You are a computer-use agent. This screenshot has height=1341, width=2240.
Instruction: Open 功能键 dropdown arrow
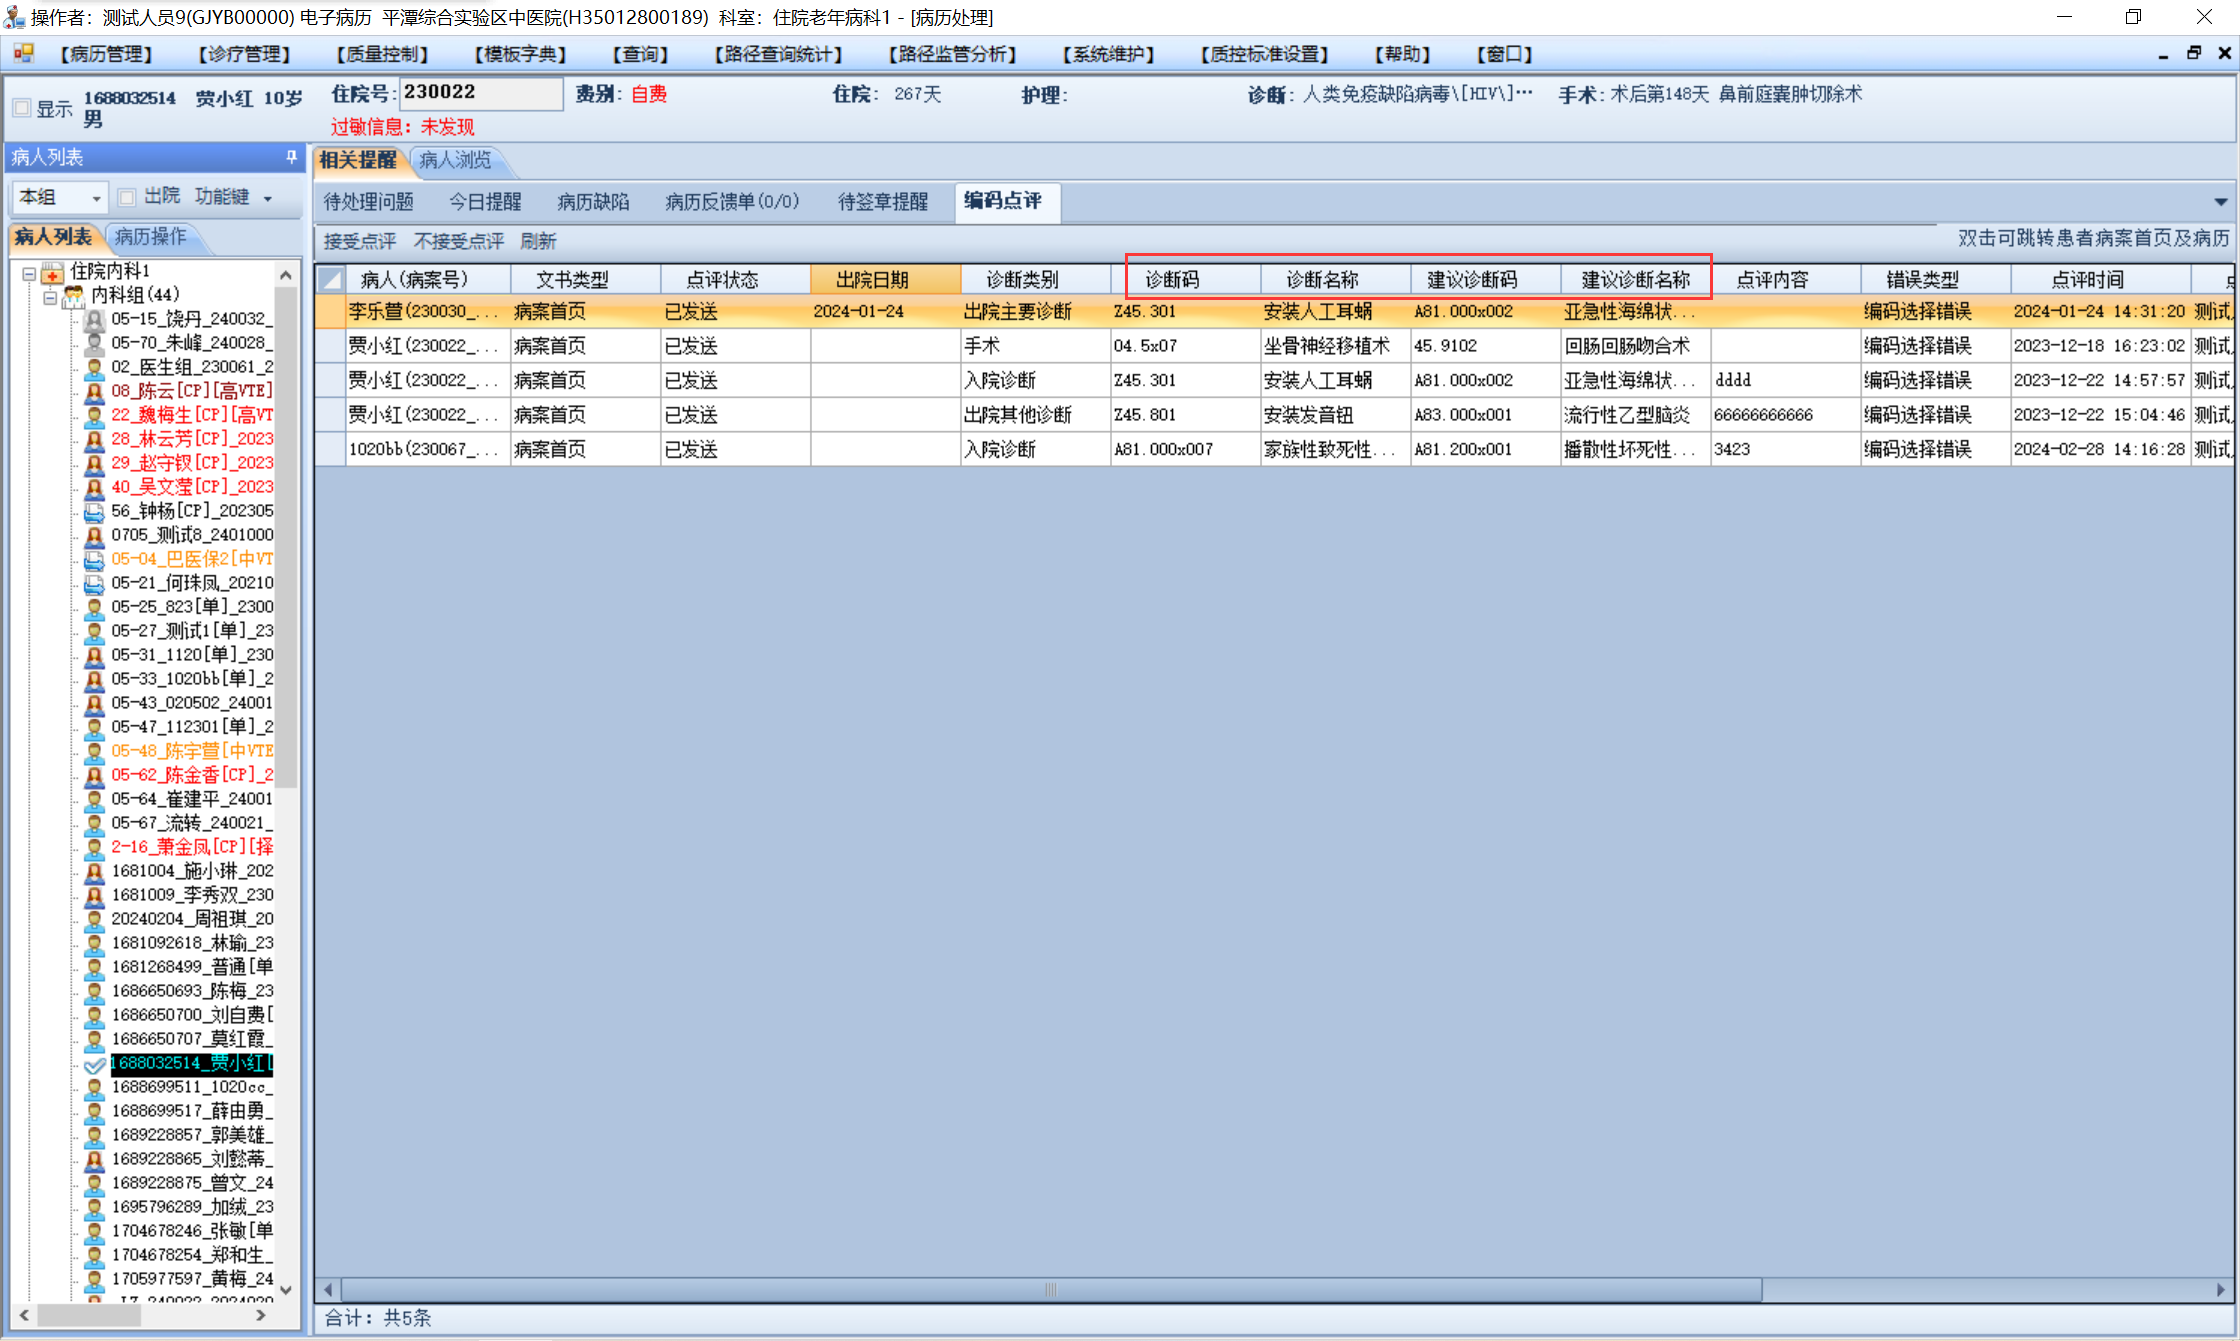pyautogui.click(x=268, y=199)
